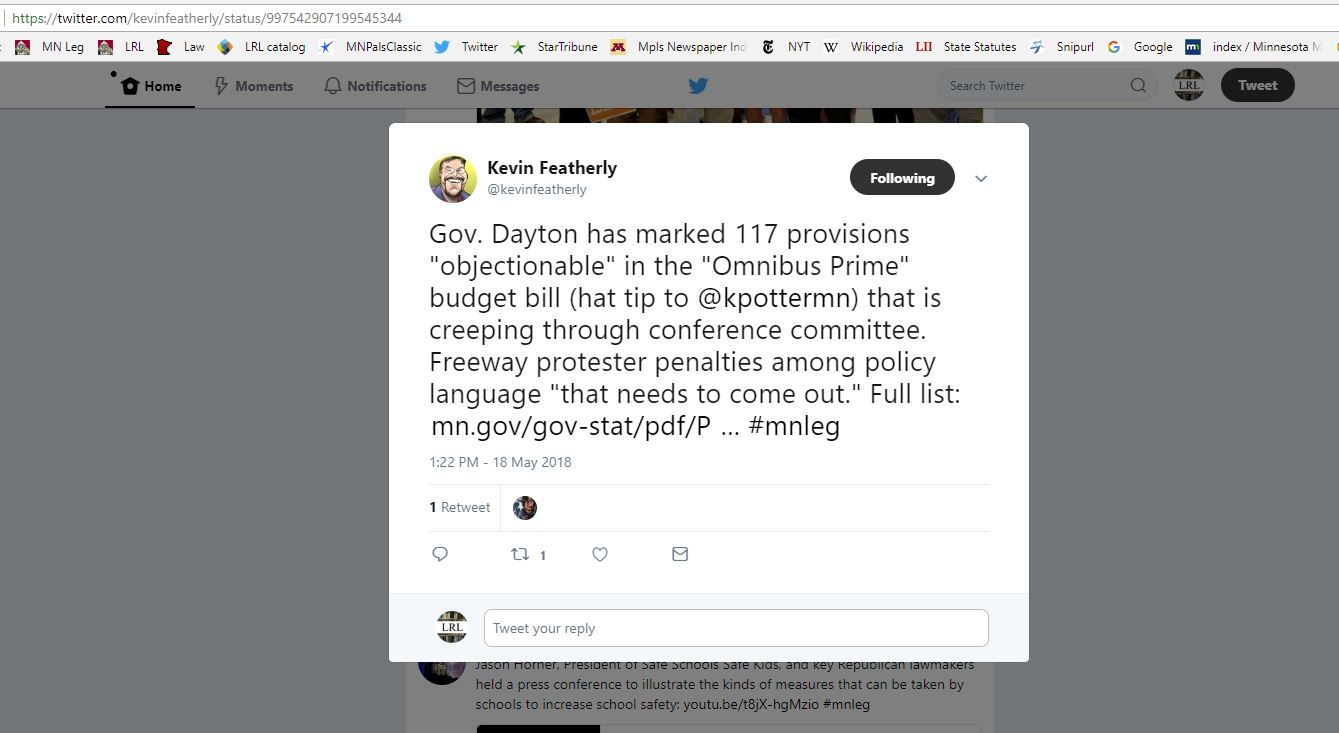Viewport: 1339px width, 733px height.
Task: Expand the tweet options chevron
Action: click(x=981, y=179)
